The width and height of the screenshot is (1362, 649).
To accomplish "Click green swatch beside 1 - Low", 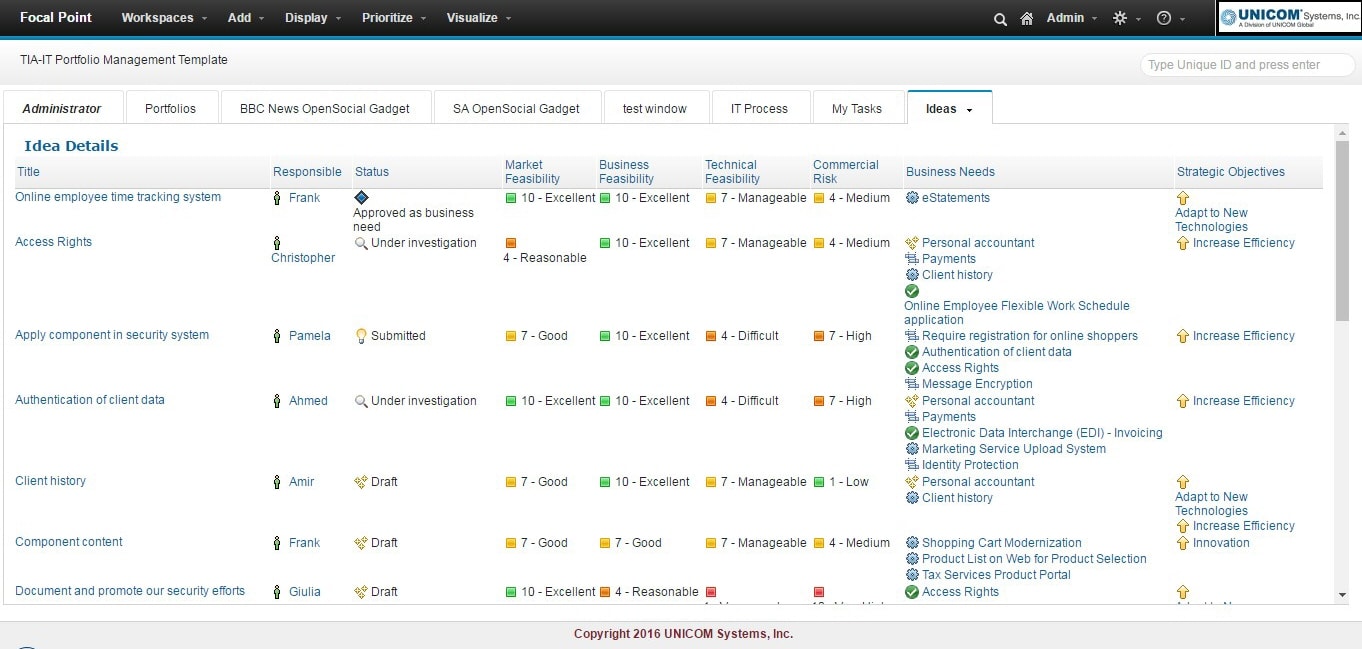I will point(819,482).
